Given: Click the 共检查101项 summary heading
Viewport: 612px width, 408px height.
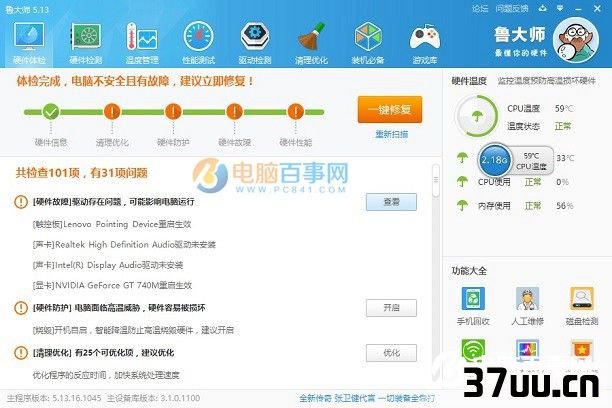Looking at the screenshot, I should point(82,173).
